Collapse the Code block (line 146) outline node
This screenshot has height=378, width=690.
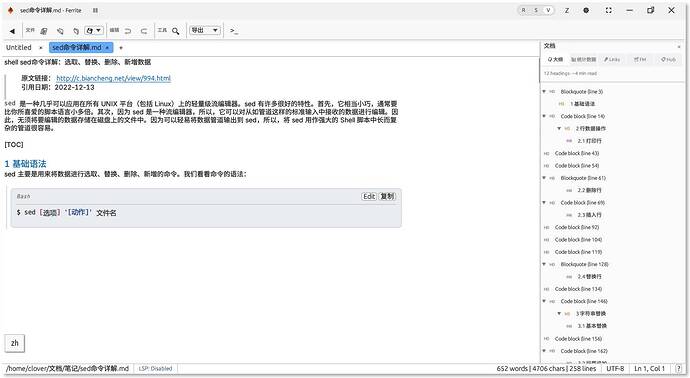tap(544, 301)
